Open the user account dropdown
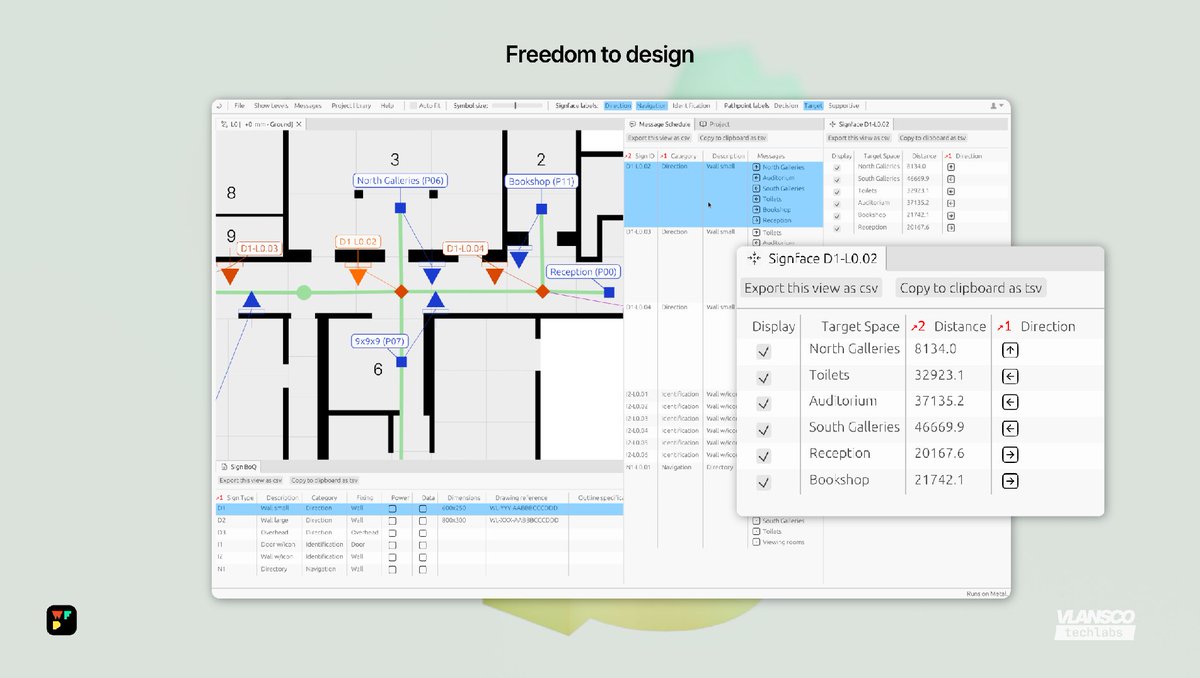This screenshot has width=1200, height=678. [x=996, y=105]
